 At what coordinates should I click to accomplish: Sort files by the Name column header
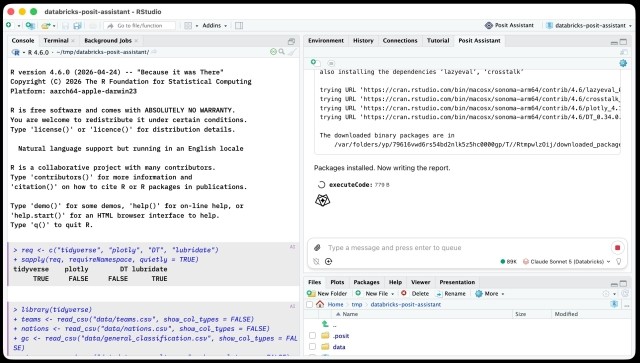tap(420, 314)
